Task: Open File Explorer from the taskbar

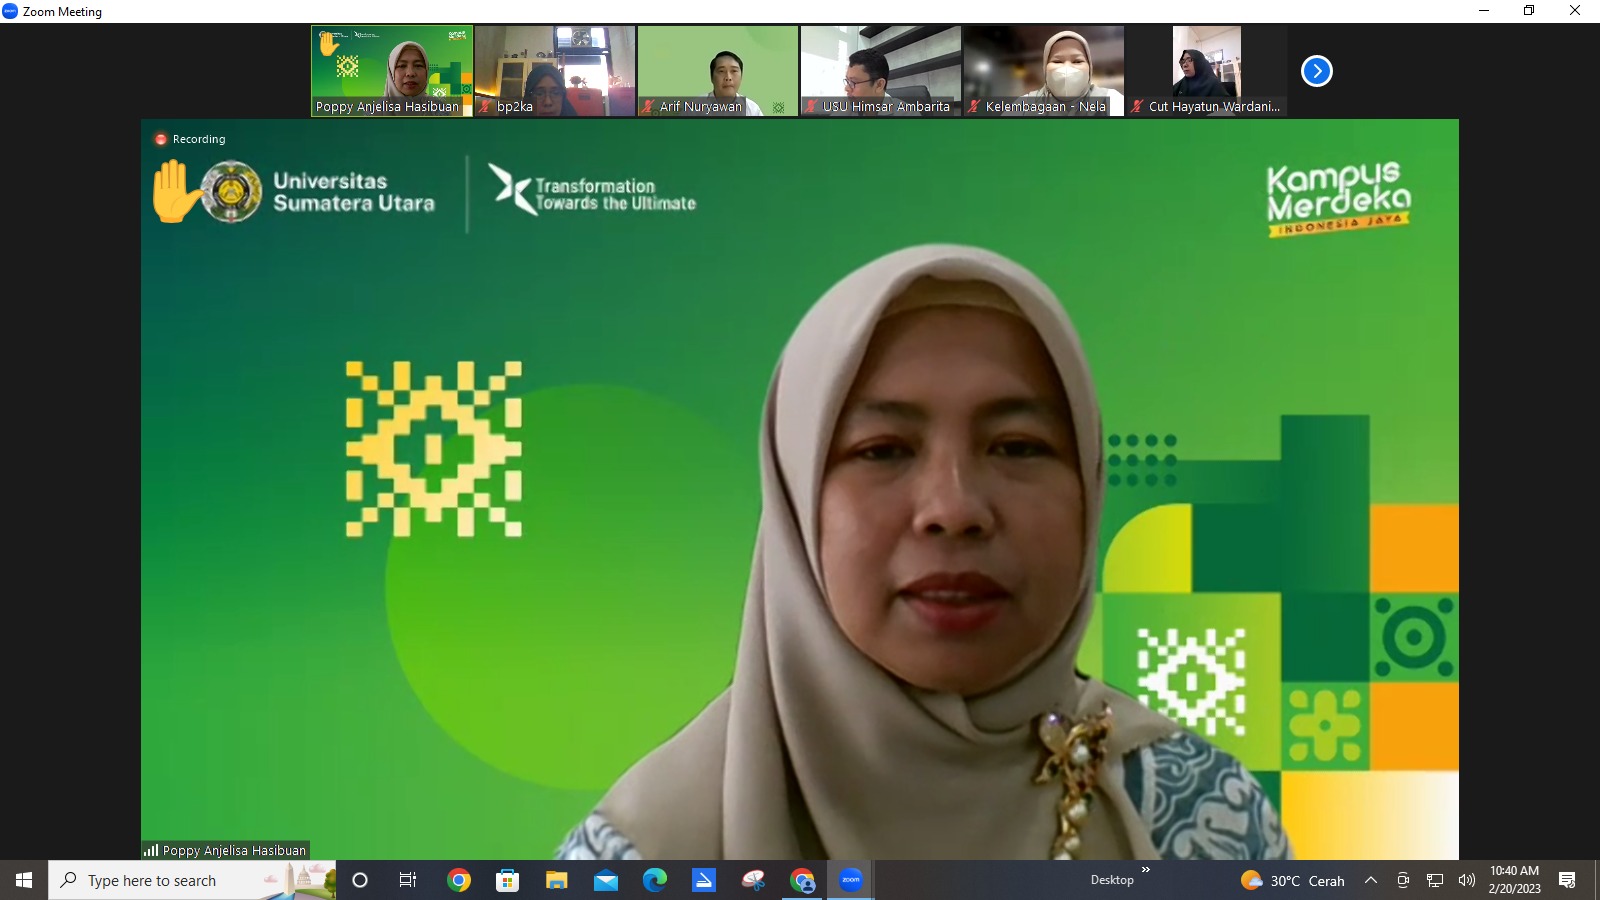Action: pyautogui.click(x=557, y=880)
